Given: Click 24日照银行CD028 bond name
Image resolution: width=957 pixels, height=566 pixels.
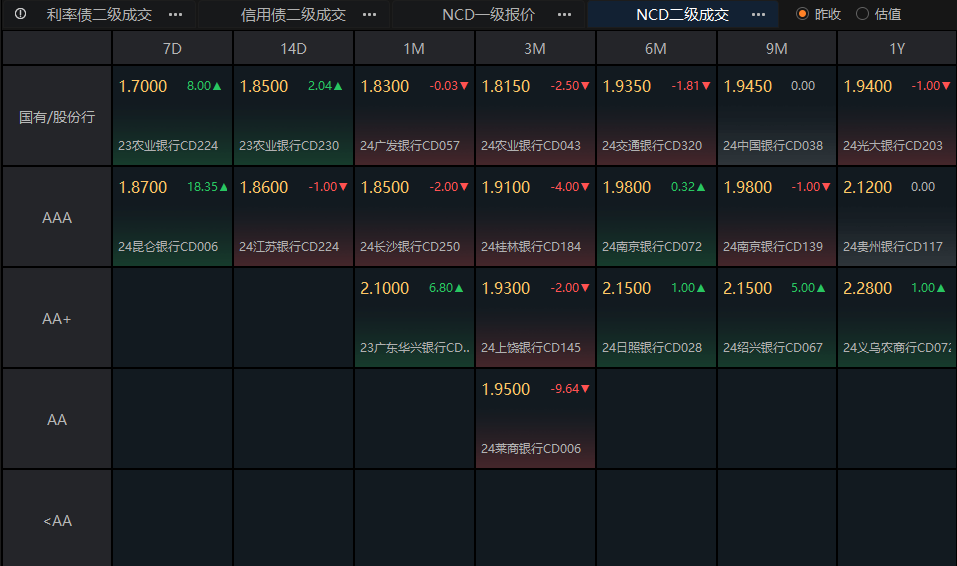Looking at the screenshot, I should click(x=652, y=347).
